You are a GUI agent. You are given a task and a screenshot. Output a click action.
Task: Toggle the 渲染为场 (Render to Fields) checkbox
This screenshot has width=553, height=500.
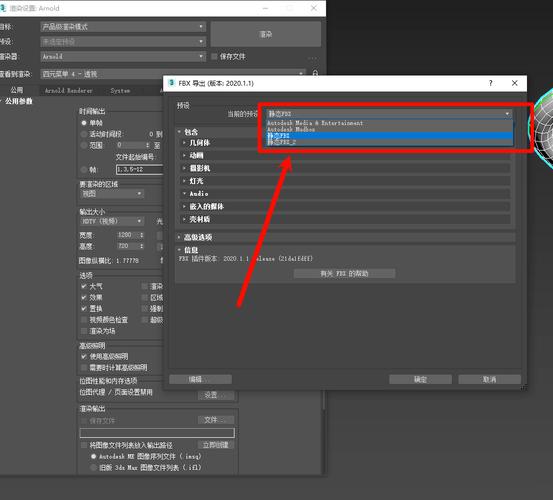point(84,331)
